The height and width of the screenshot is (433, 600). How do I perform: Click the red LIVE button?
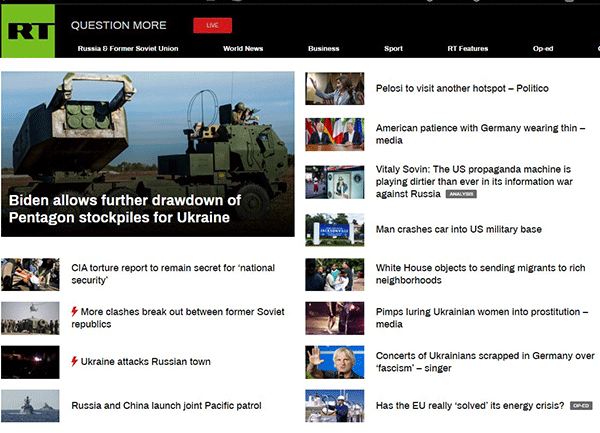[212, 25]
